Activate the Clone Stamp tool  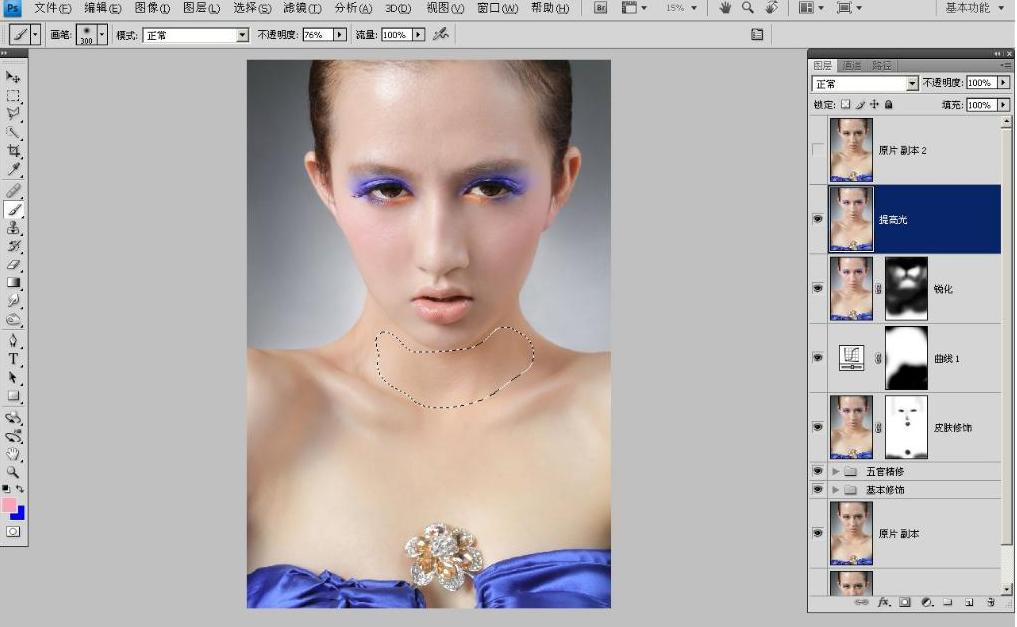point(13,228)
